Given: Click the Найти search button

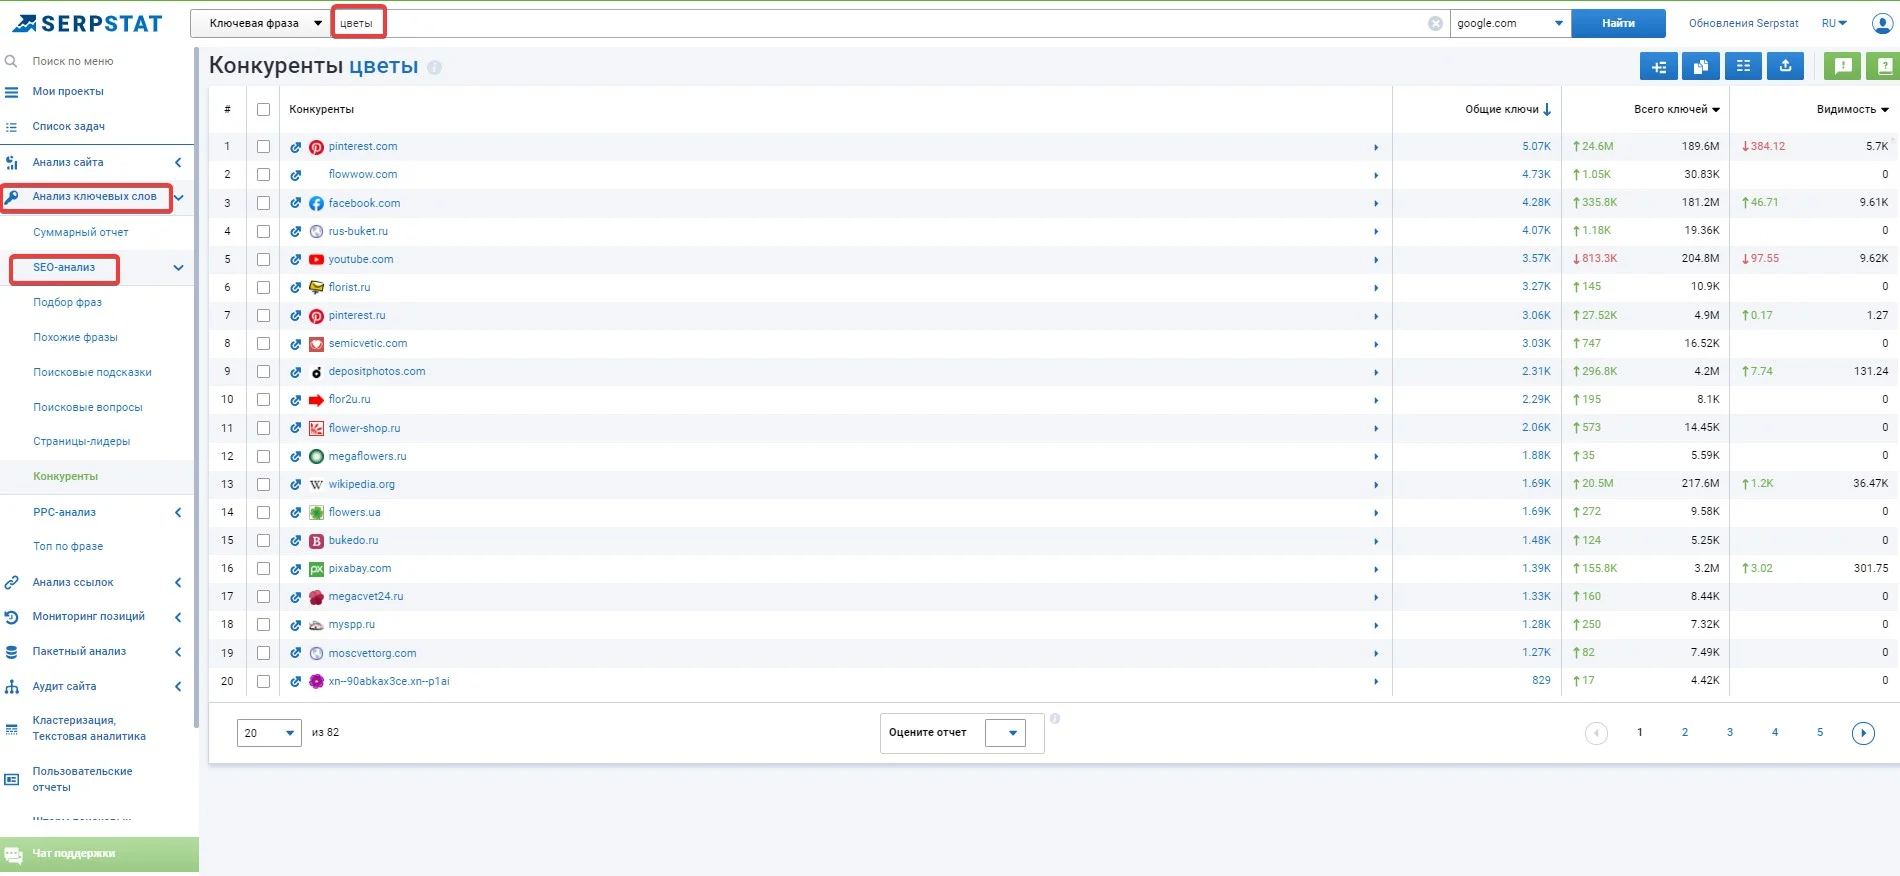Looking at the screenshot, I should 1618,23.
